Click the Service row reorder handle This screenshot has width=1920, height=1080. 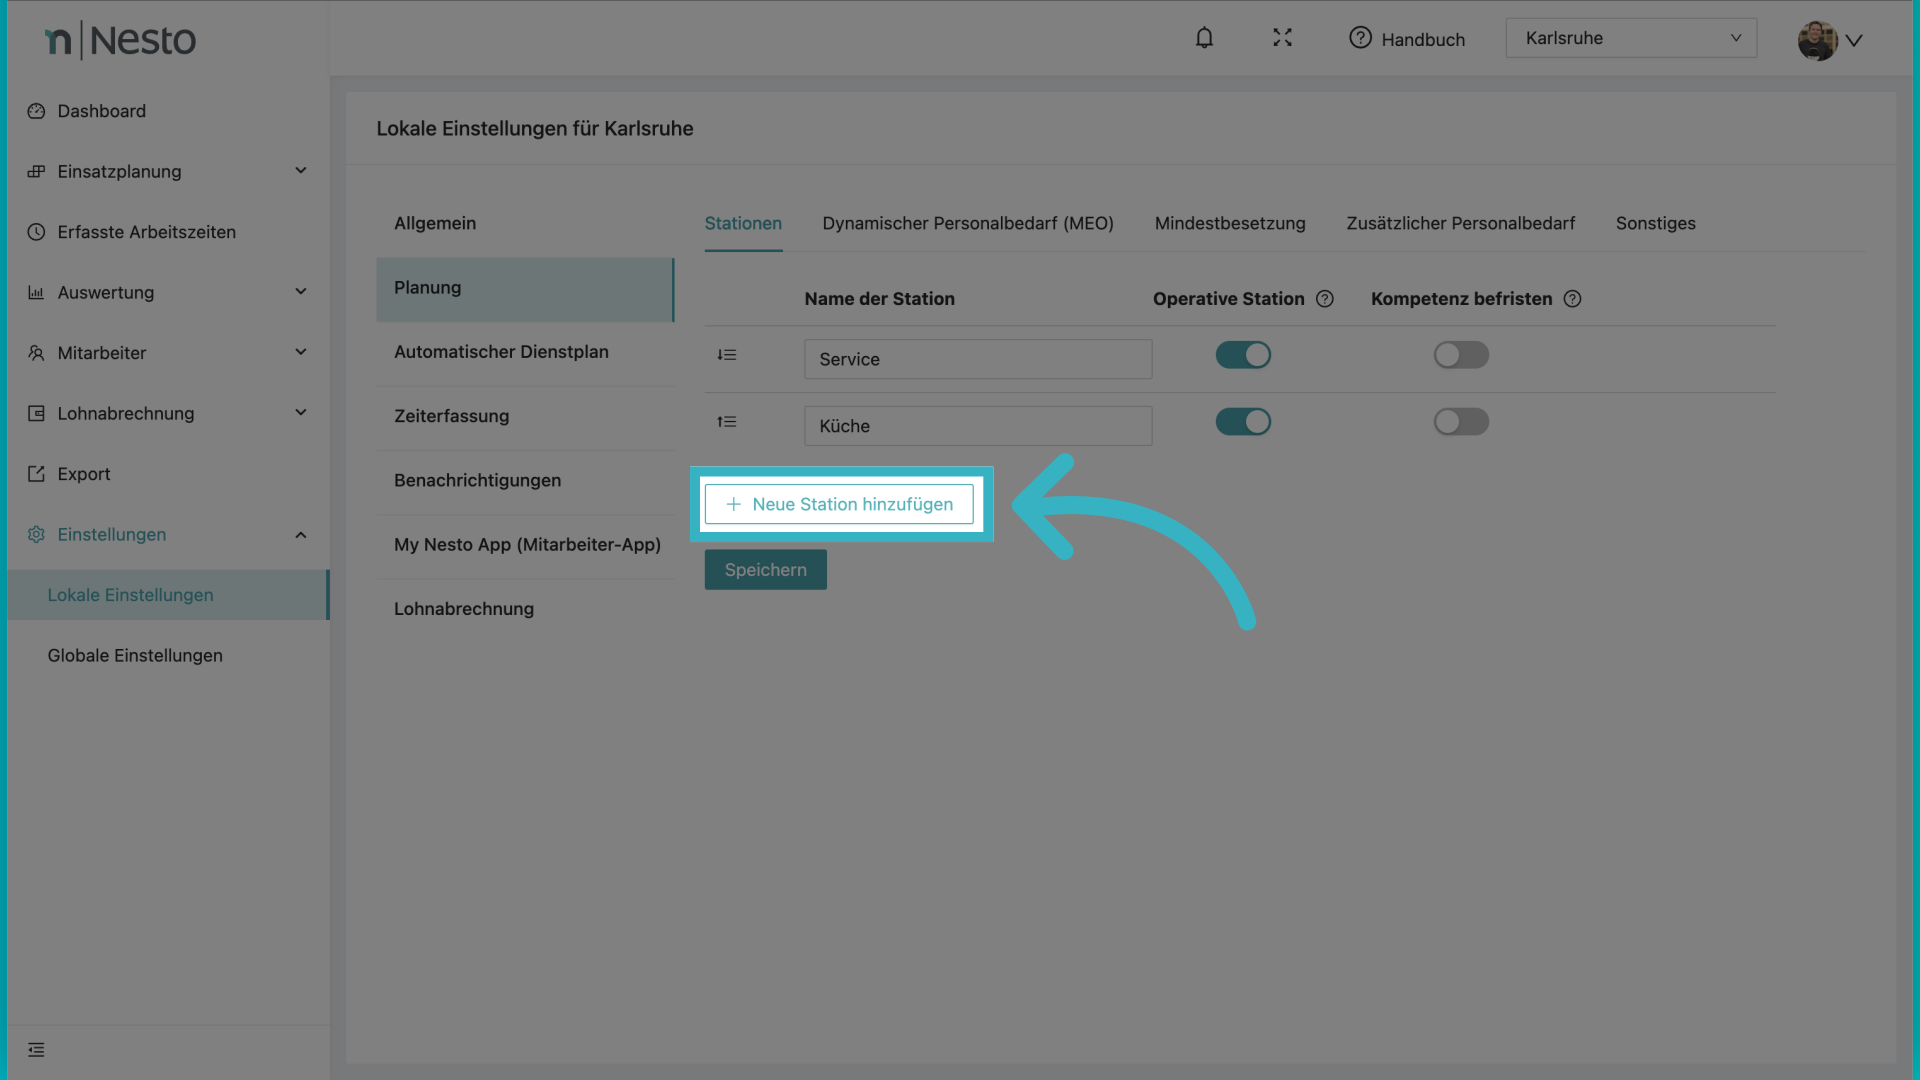727,355
